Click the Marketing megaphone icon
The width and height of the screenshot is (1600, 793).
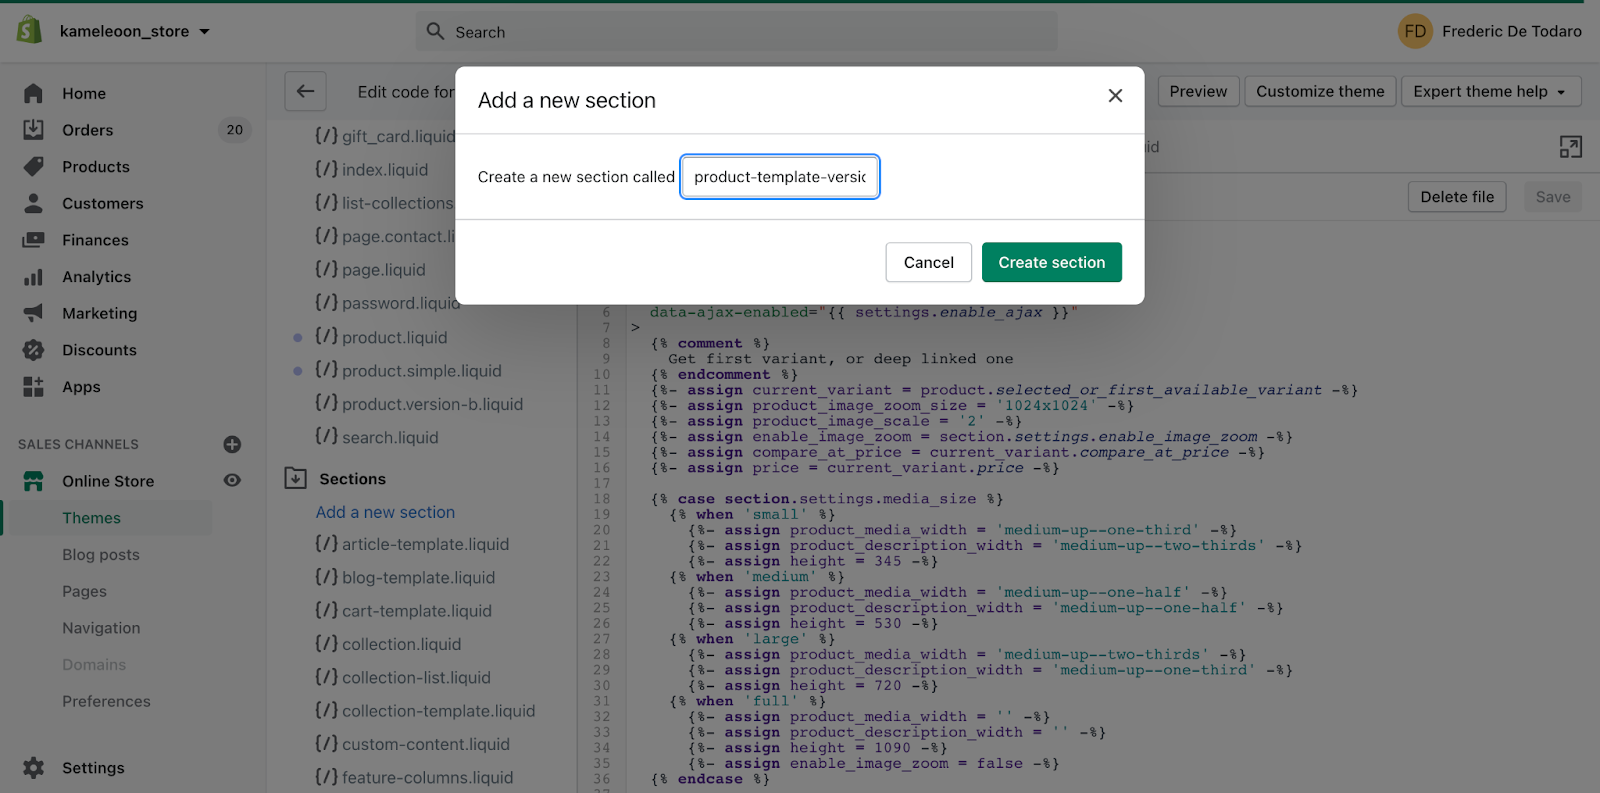[x=33, y=313]
